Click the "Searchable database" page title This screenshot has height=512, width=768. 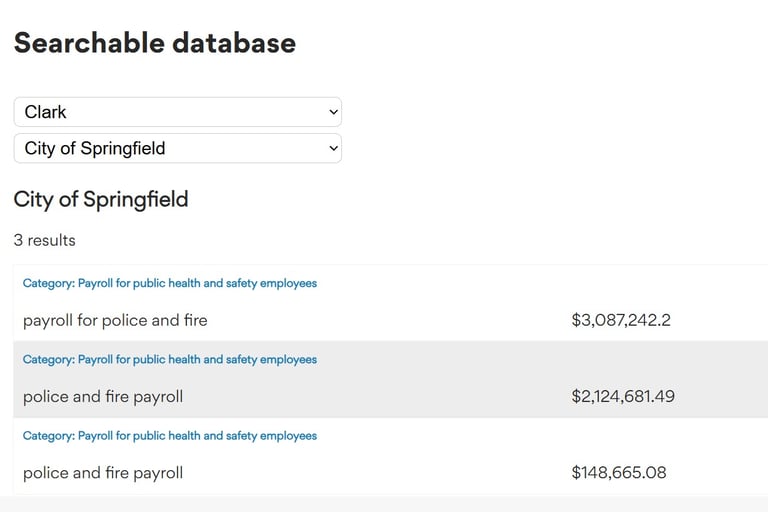point(155,43)
